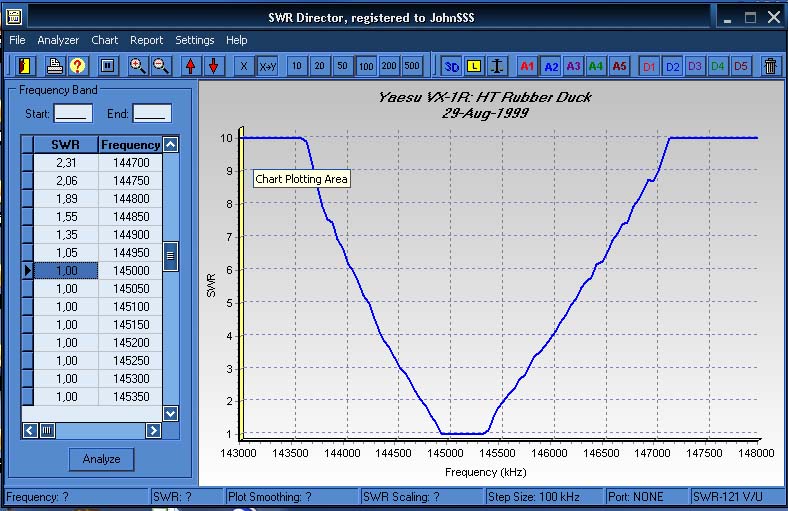Click table scroll down arrow
This screenshot has width=788, height=511.
[x=170, y=414]
